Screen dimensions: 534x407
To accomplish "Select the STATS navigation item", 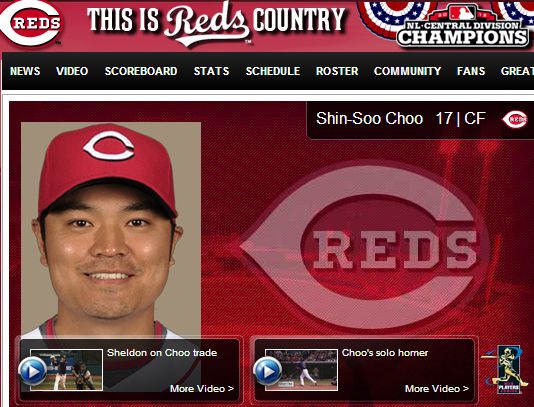I will click(211, 71).
